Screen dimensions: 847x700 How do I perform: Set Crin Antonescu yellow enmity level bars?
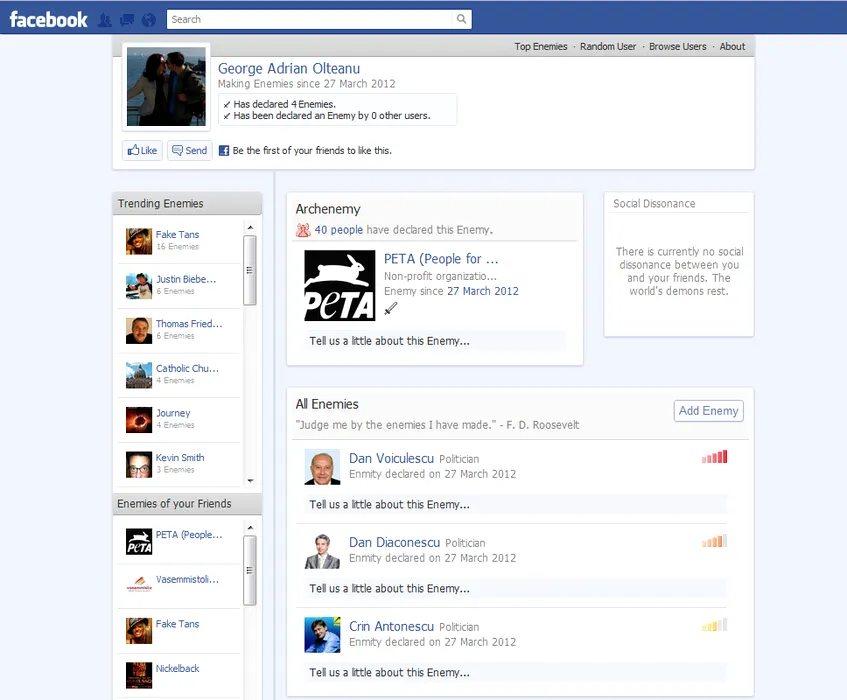[x=715, y=625]
